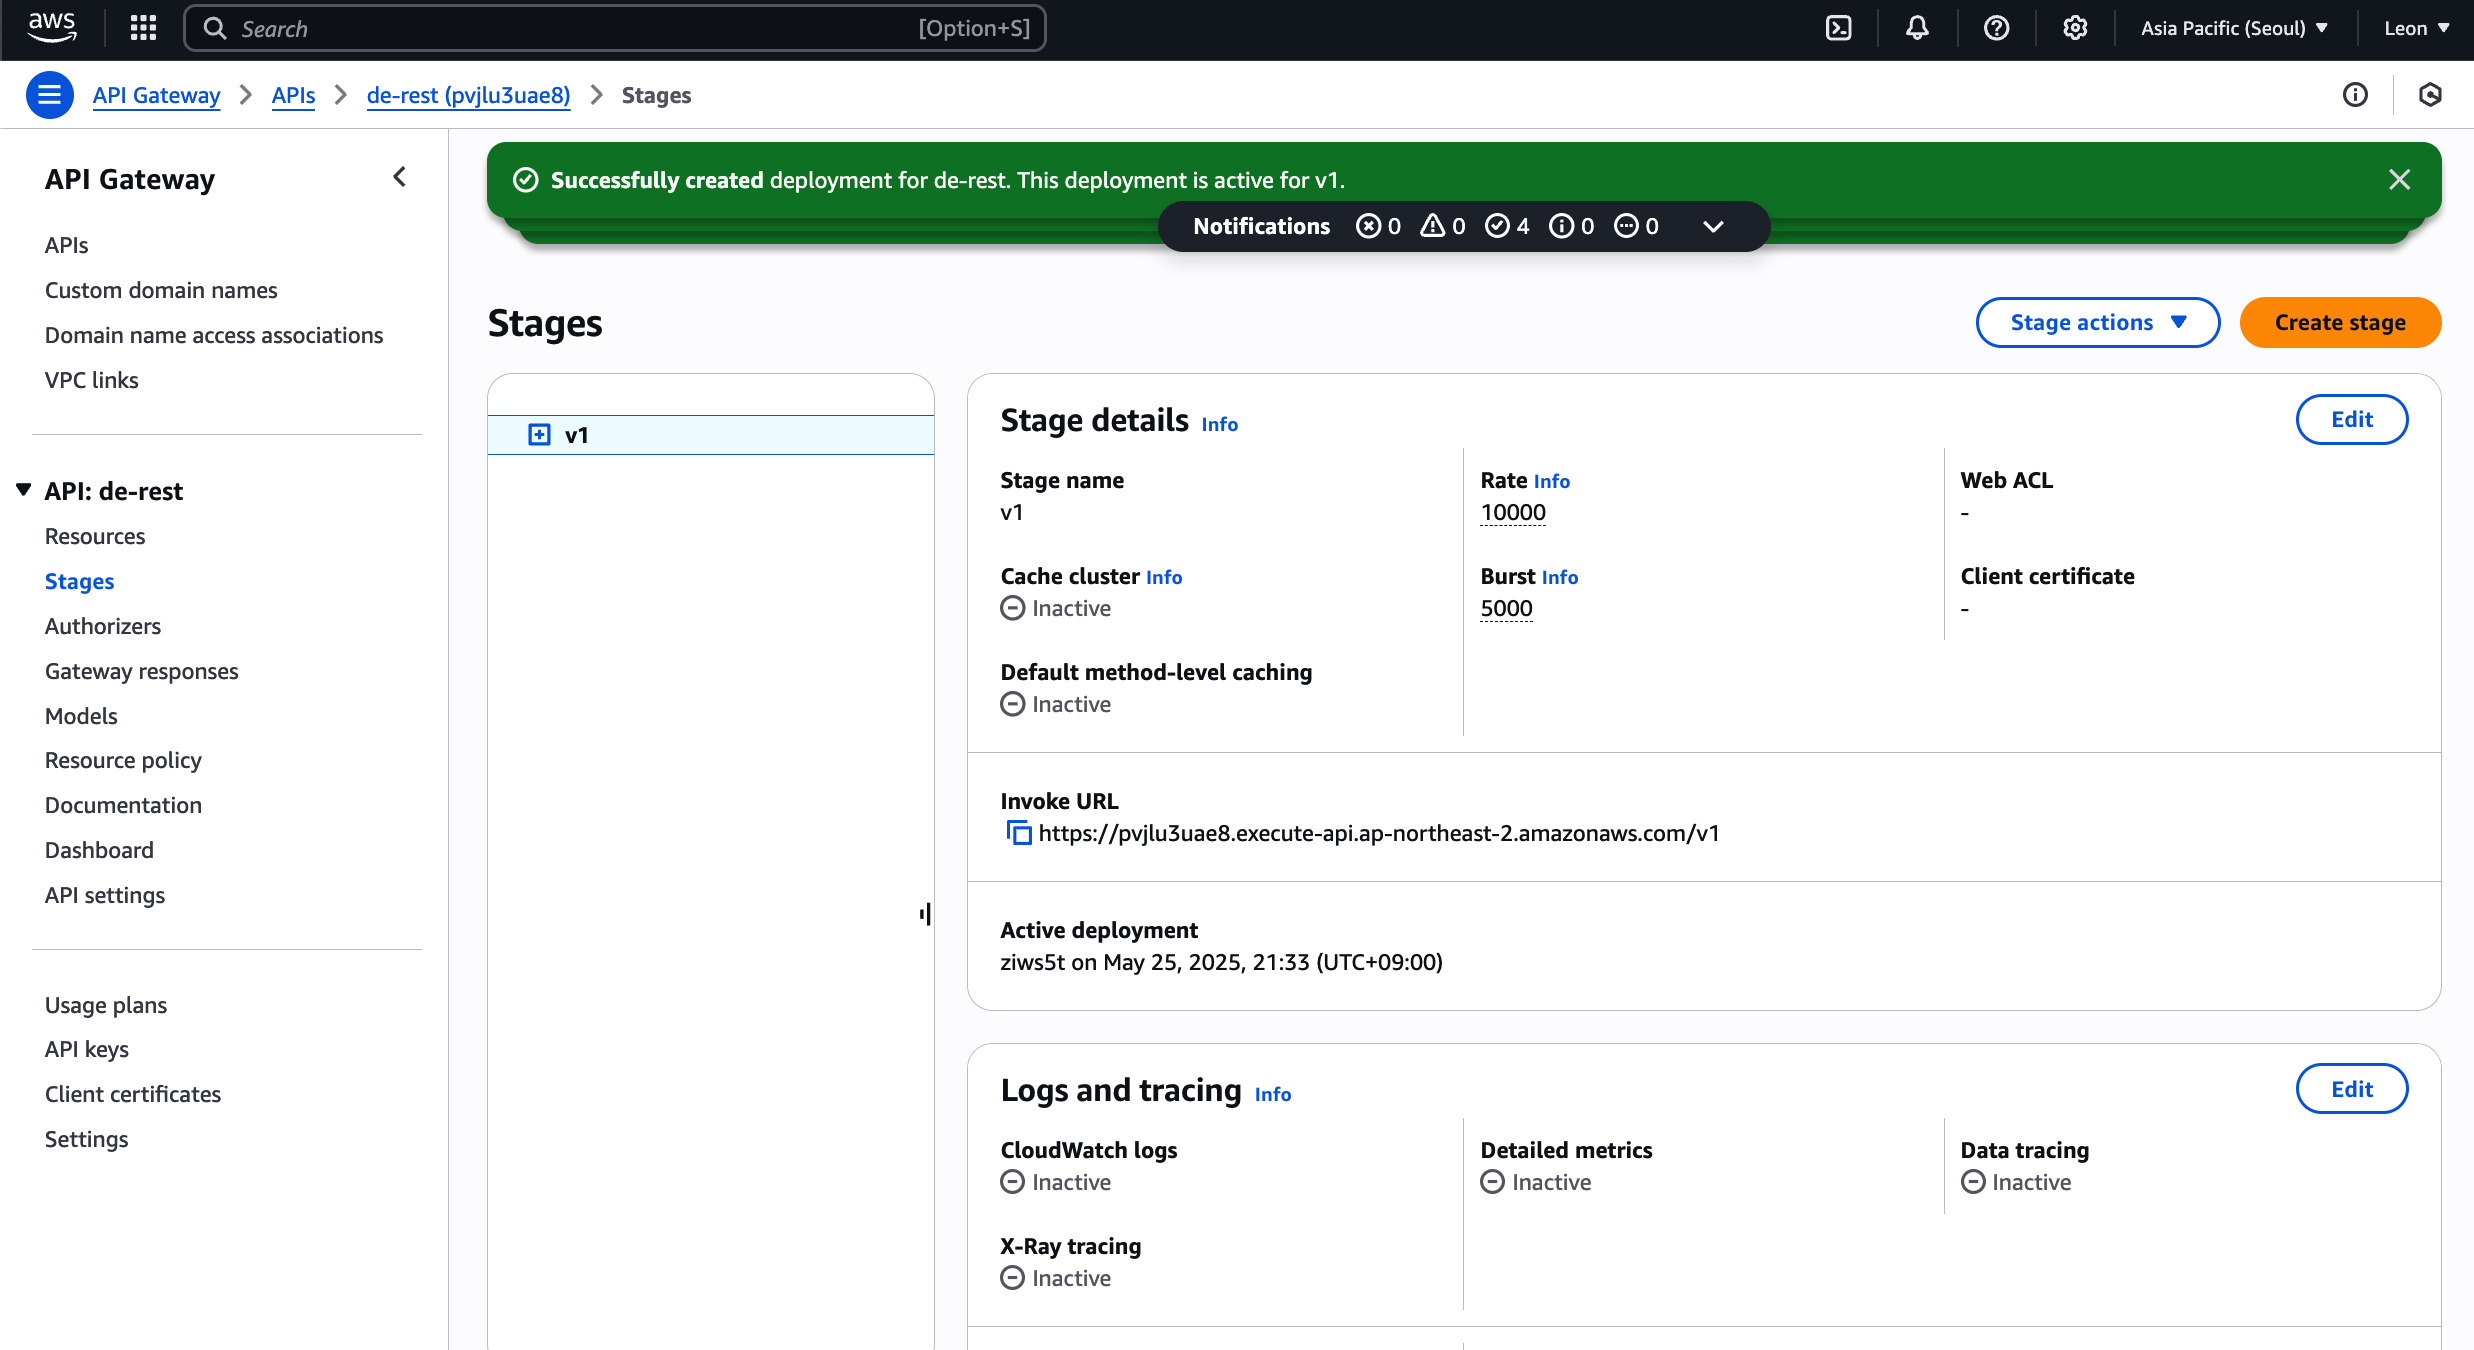Click the split panel resize handle
Screen dimensions: 2474x1350
(x=926, y=914)
